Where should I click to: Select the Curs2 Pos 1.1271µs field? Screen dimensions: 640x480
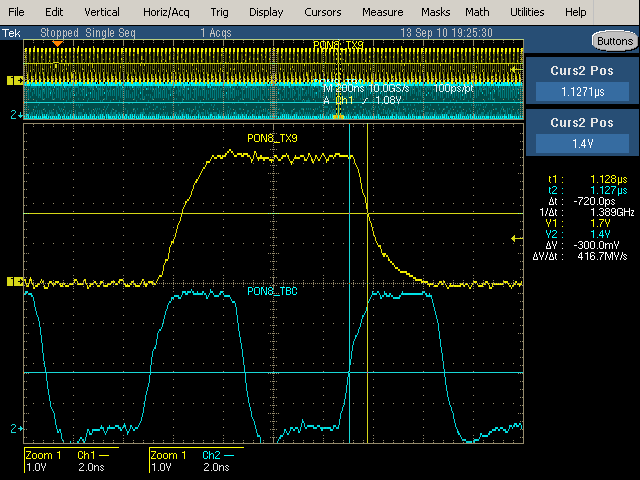click(582, 92)
